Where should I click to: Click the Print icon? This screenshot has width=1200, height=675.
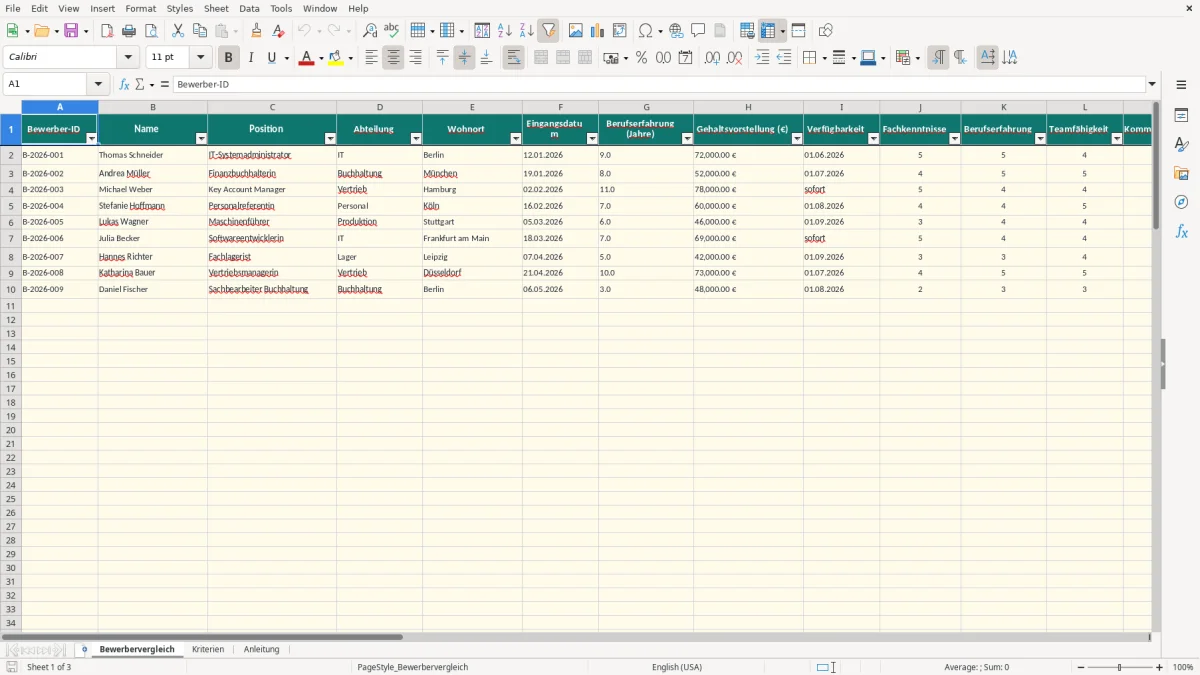coord(129,31)
